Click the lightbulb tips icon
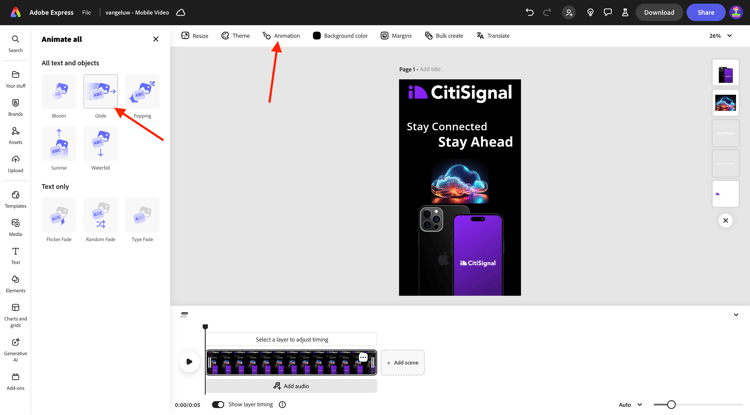Screen dimensions: 750x415 pos(590,12)
